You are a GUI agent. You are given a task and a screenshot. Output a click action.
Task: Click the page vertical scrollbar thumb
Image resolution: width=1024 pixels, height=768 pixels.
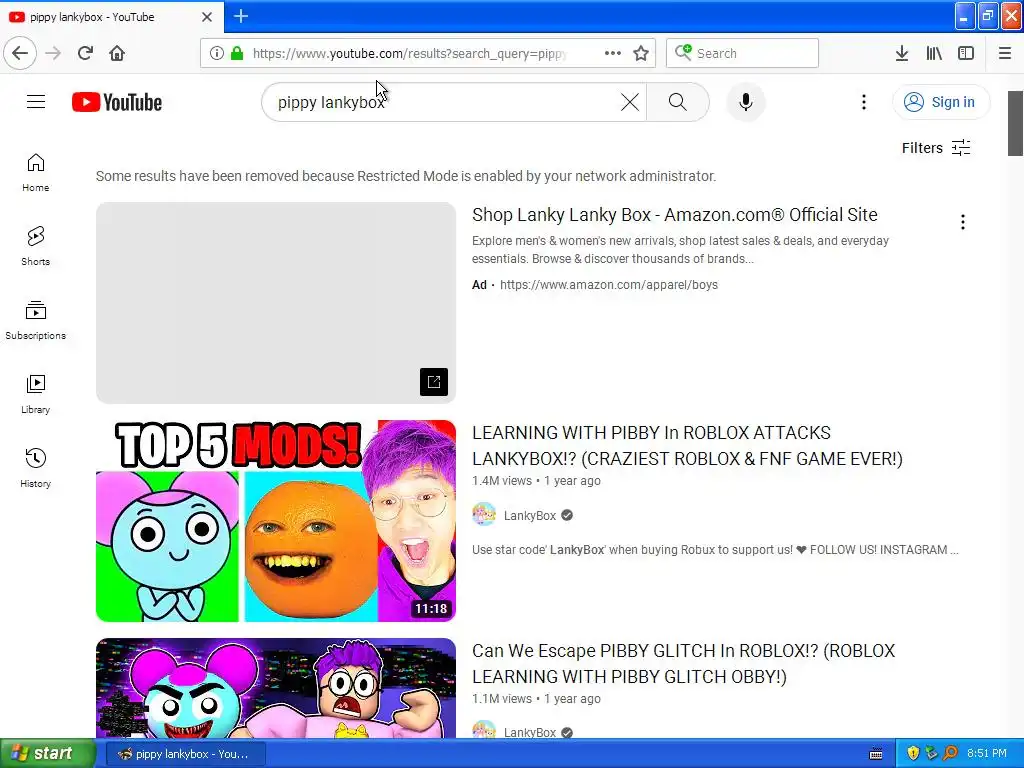[1015, 123]
